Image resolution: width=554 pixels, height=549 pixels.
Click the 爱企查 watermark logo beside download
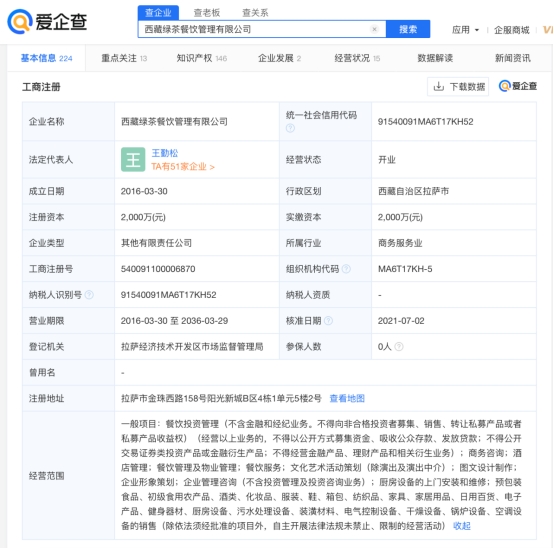[518, 86]
